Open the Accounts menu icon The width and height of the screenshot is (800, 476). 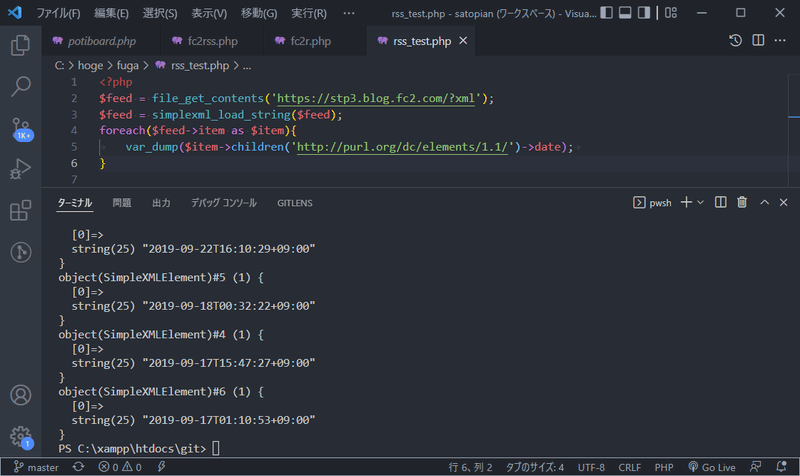pos(20,395)
